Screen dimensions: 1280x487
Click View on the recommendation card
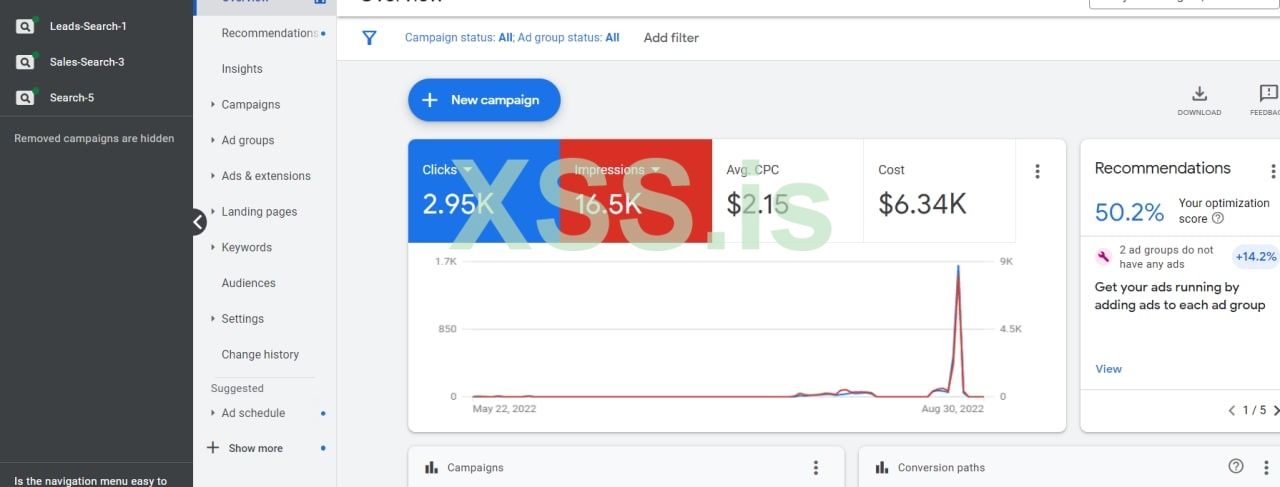pos(1108,369)
